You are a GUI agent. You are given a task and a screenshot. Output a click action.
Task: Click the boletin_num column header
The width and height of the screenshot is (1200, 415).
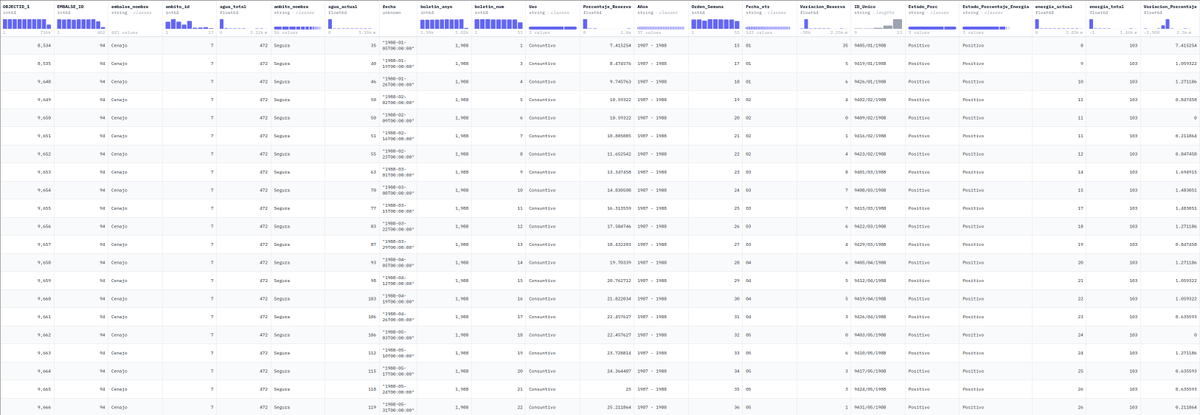pyautogui.click(x=490, y=6)
